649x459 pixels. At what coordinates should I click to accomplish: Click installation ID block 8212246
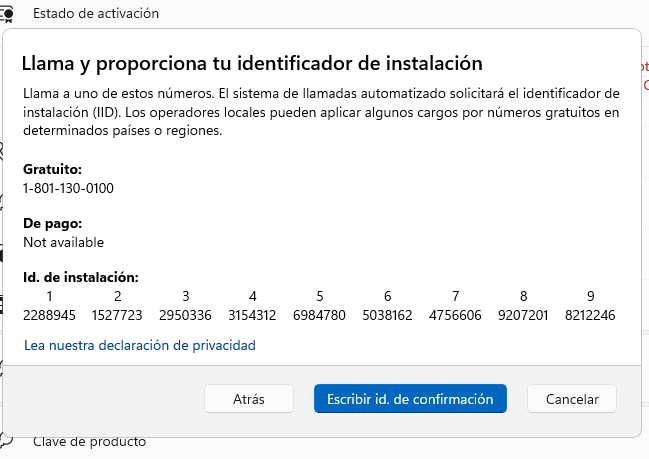(590, 315)
